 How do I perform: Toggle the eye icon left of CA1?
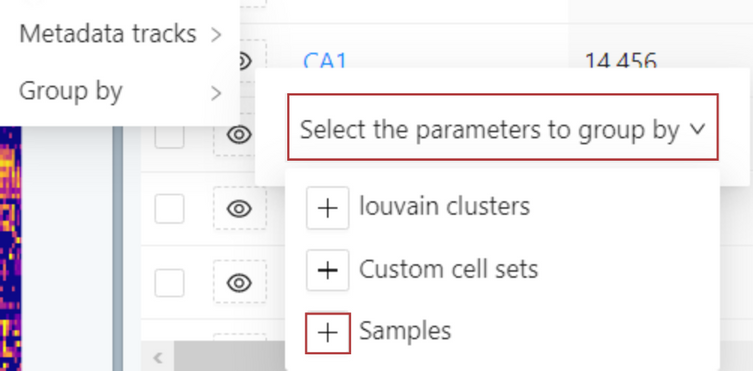coord(244,60)
